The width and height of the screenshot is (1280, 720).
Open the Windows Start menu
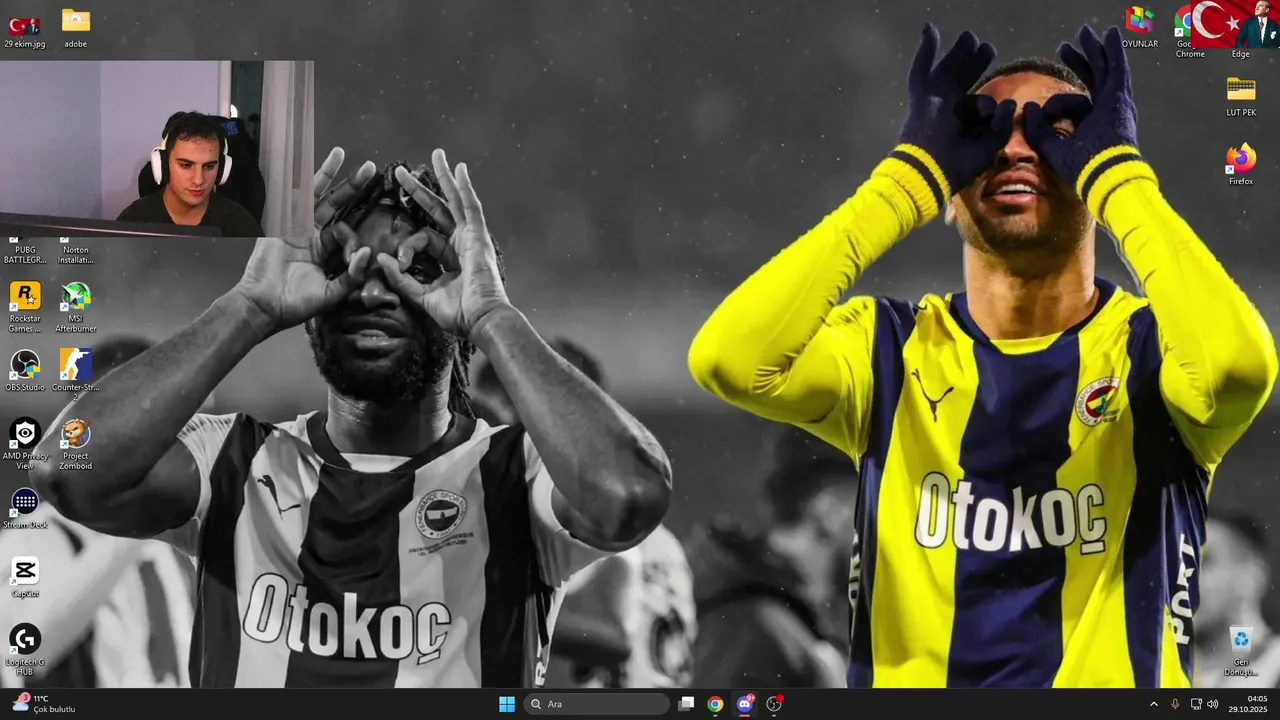tap(507, 704)
